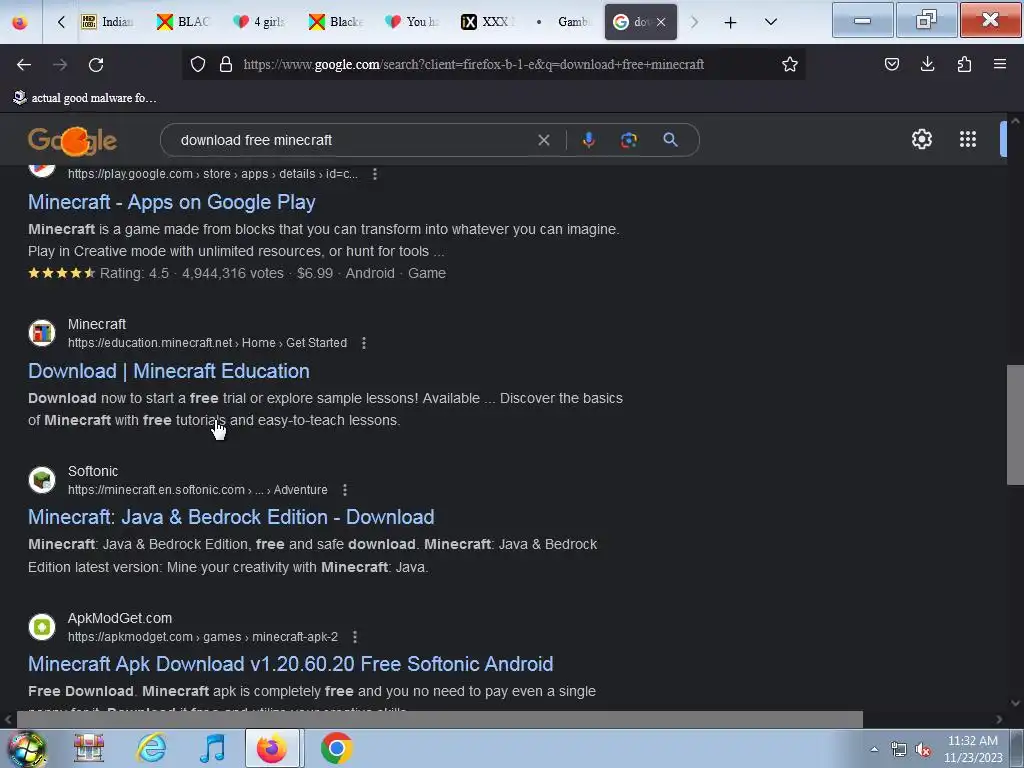This screenshot has height=768, width=1024.
Task: Click the Google logo
Action: [72, 140]
